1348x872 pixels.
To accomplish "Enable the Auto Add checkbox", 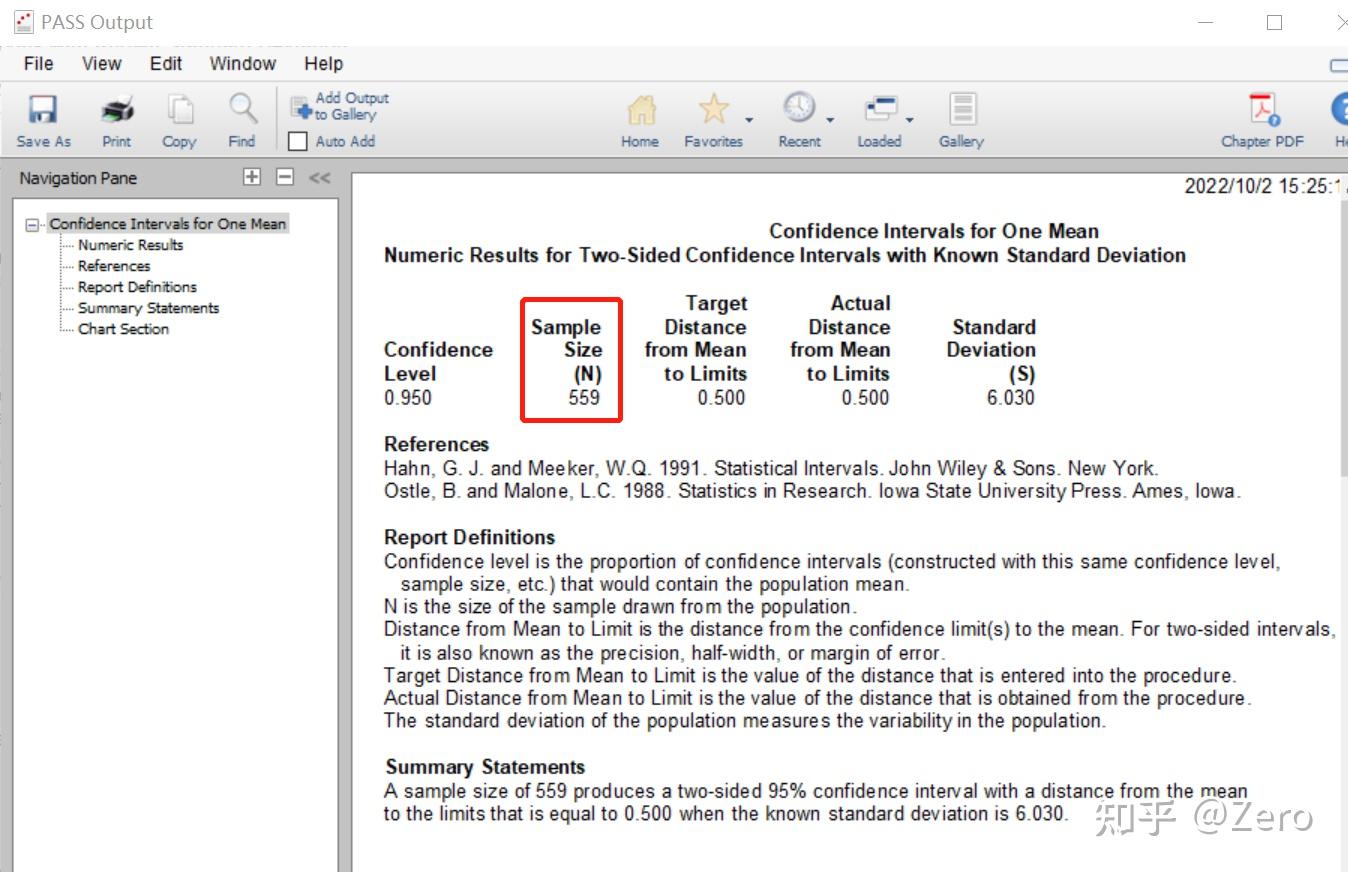I will [297, 141].
